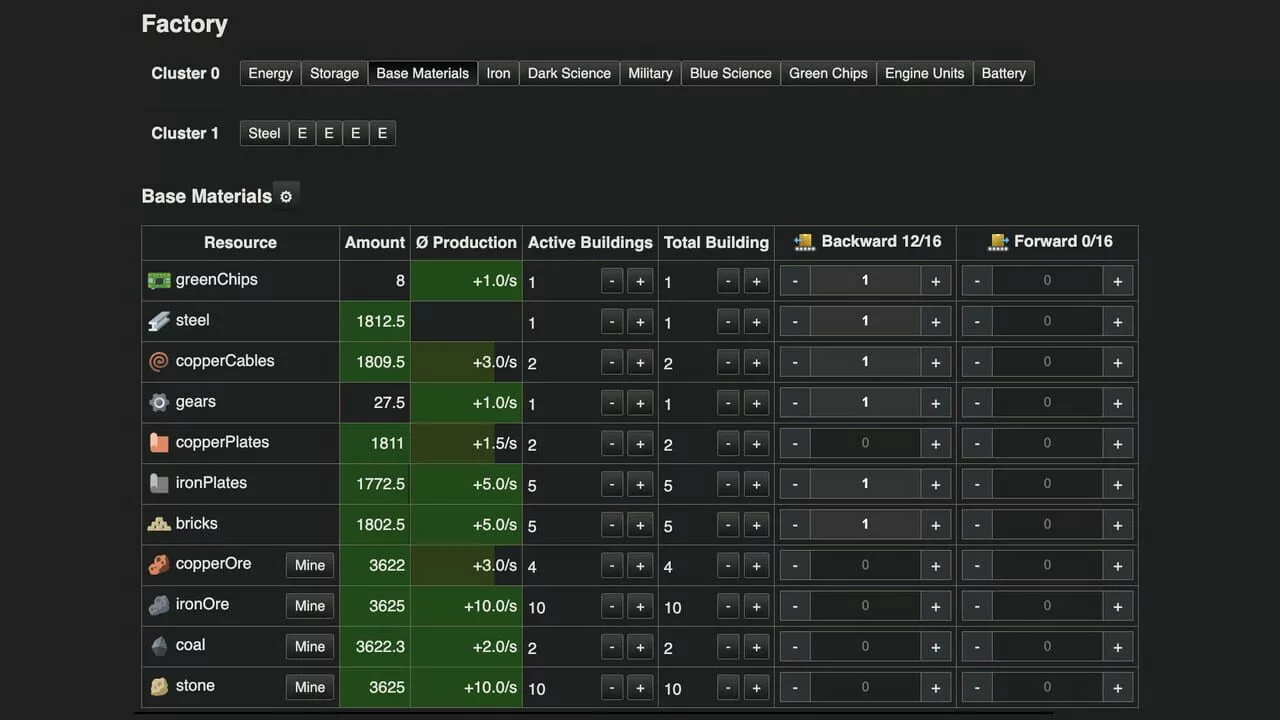
Task: Click the greenChips resource icon
Action: pyautogui.click(x=159, y=280)
